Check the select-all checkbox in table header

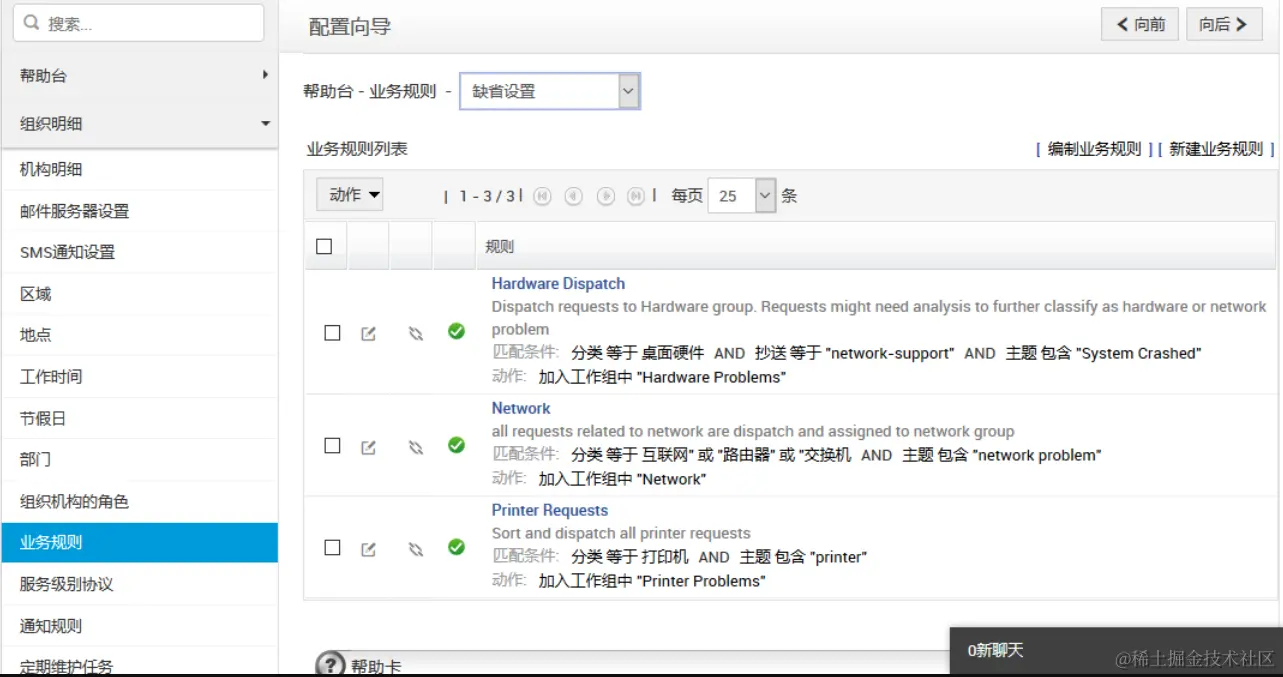point(324,244)
